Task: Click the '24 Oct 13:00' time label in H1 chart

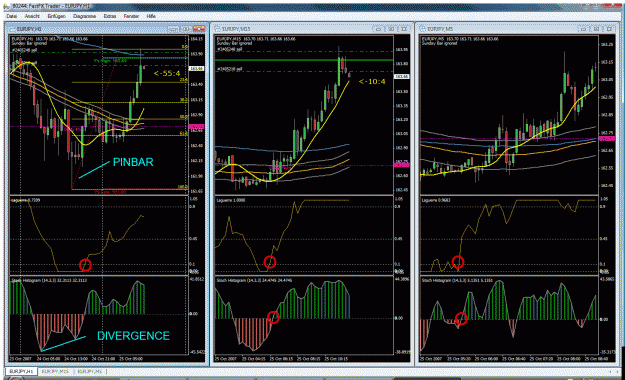Action: pos(76,358)
